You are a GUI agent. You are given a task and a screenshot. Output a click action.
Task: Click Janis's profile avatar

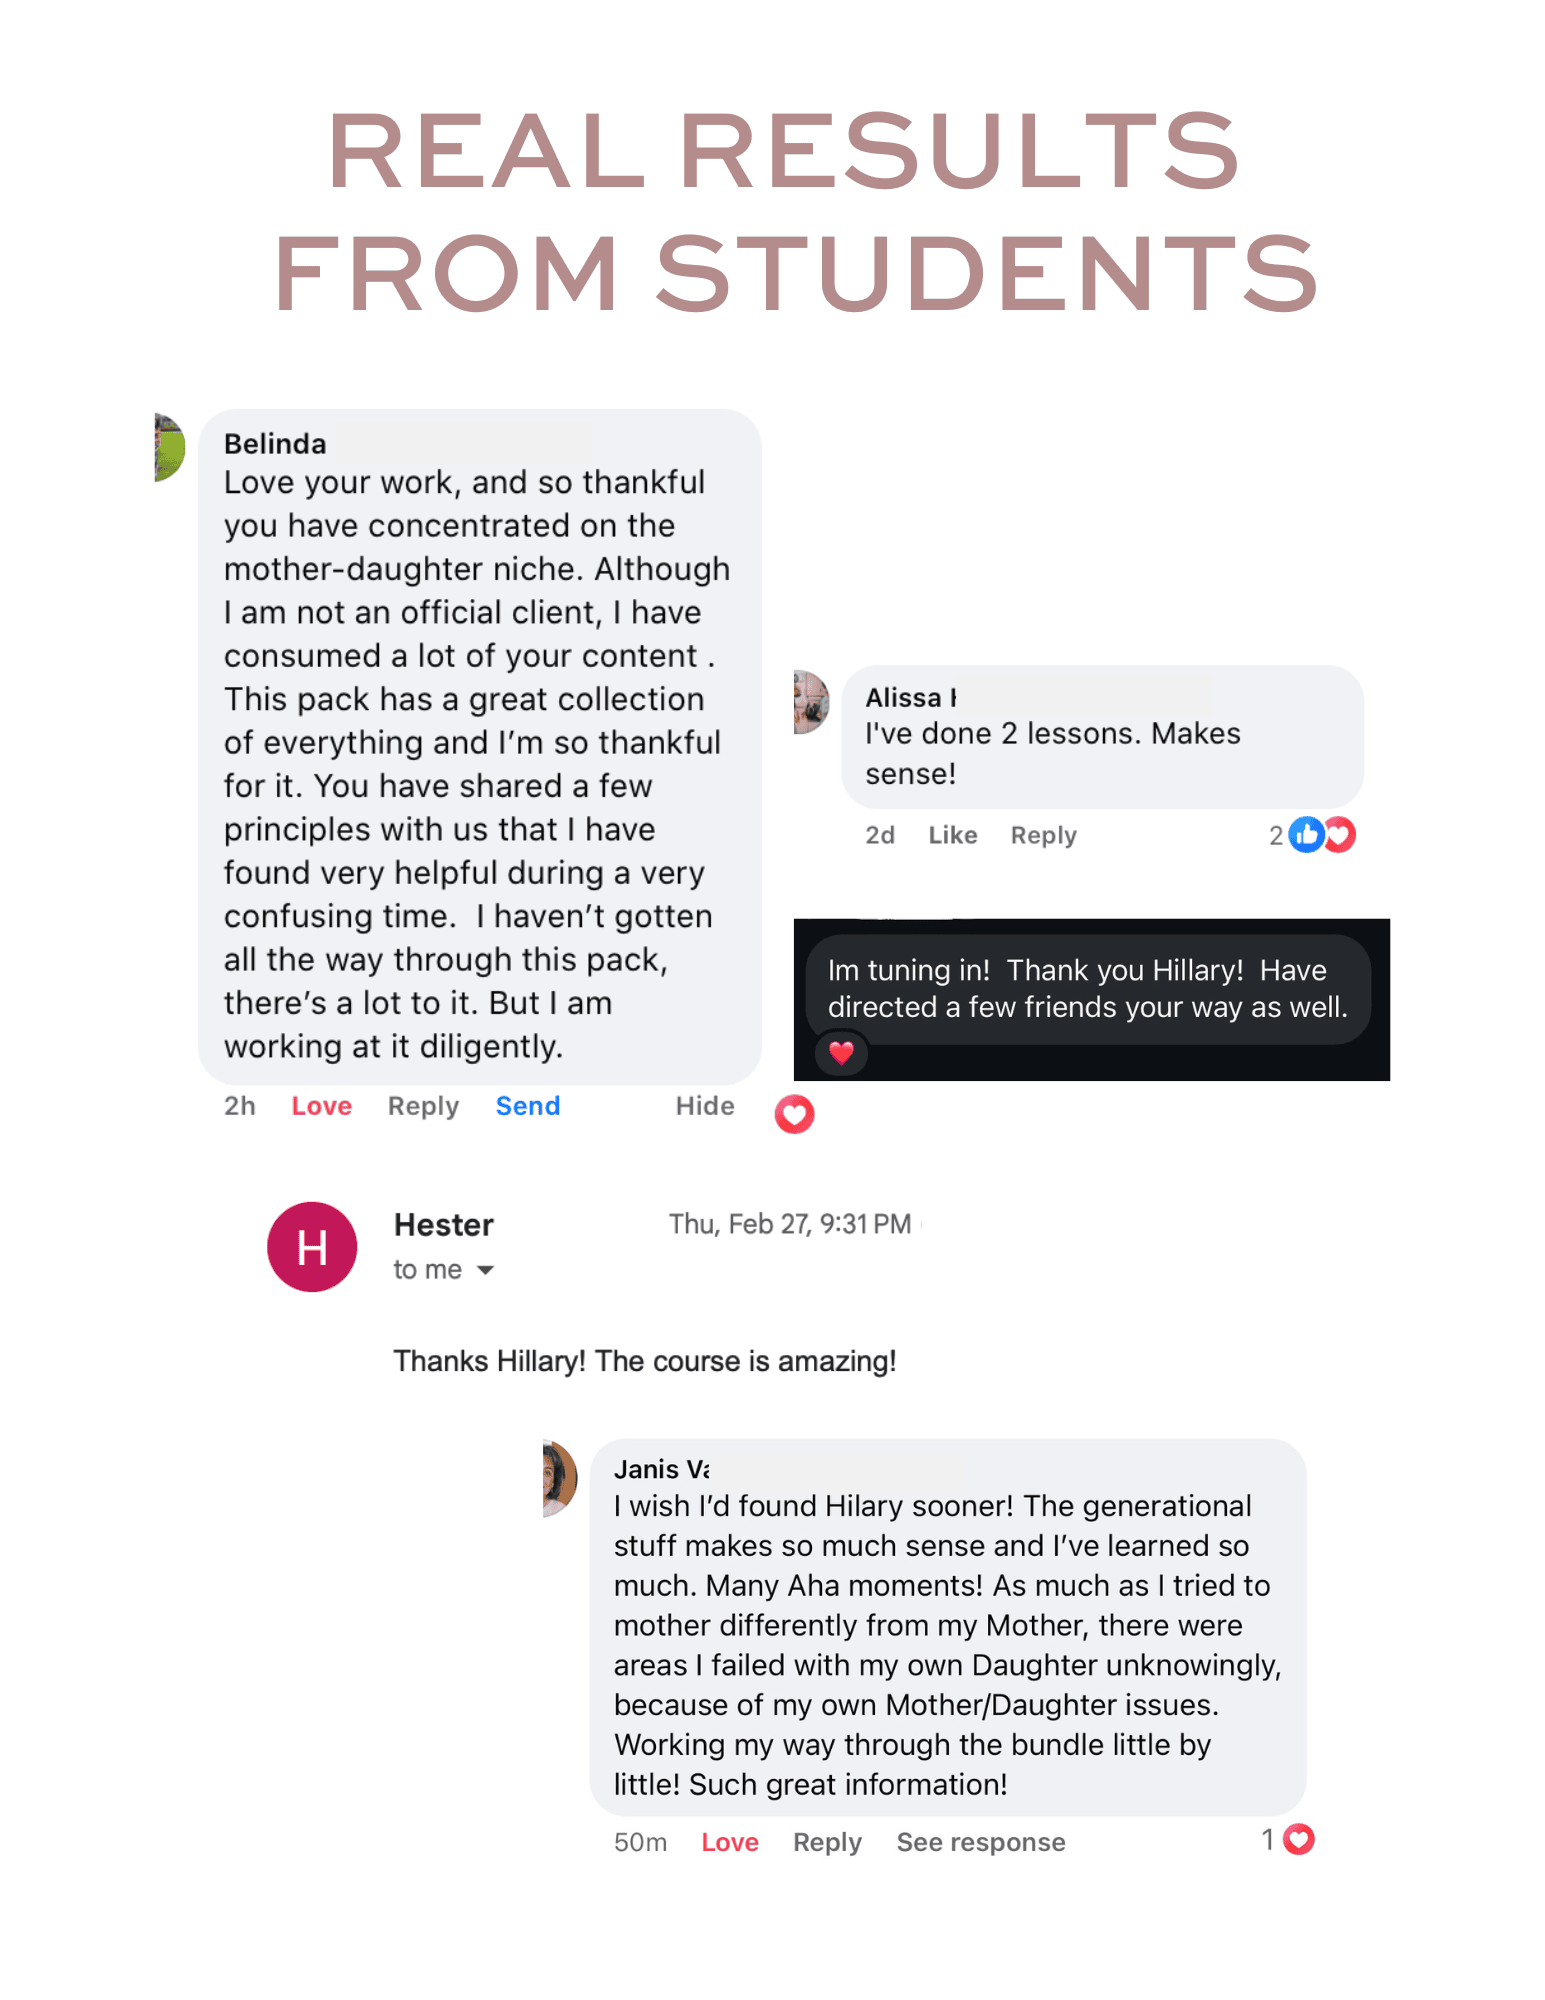pyautogui.click(x=560, y=1478)
